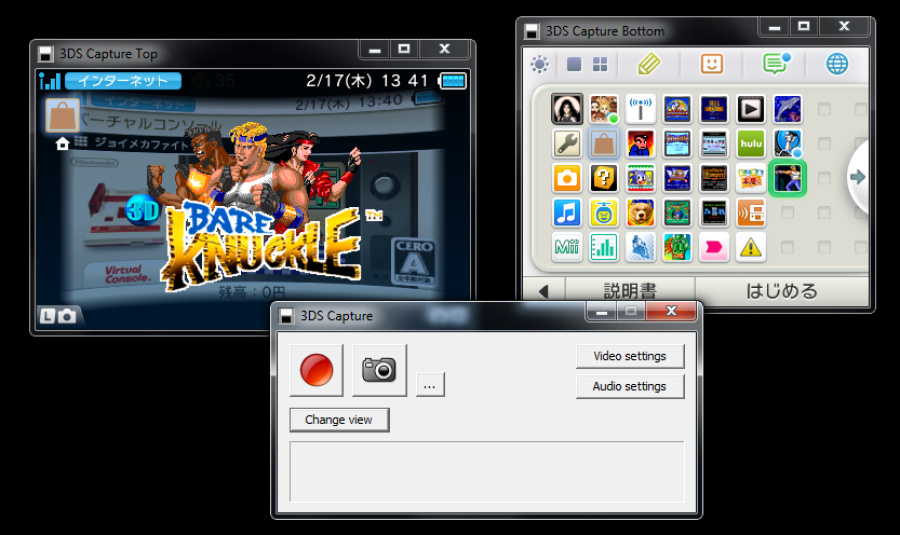Click the 3DS Capture Top window title
This screenshot has height=535, width=900.
[108, 54]
